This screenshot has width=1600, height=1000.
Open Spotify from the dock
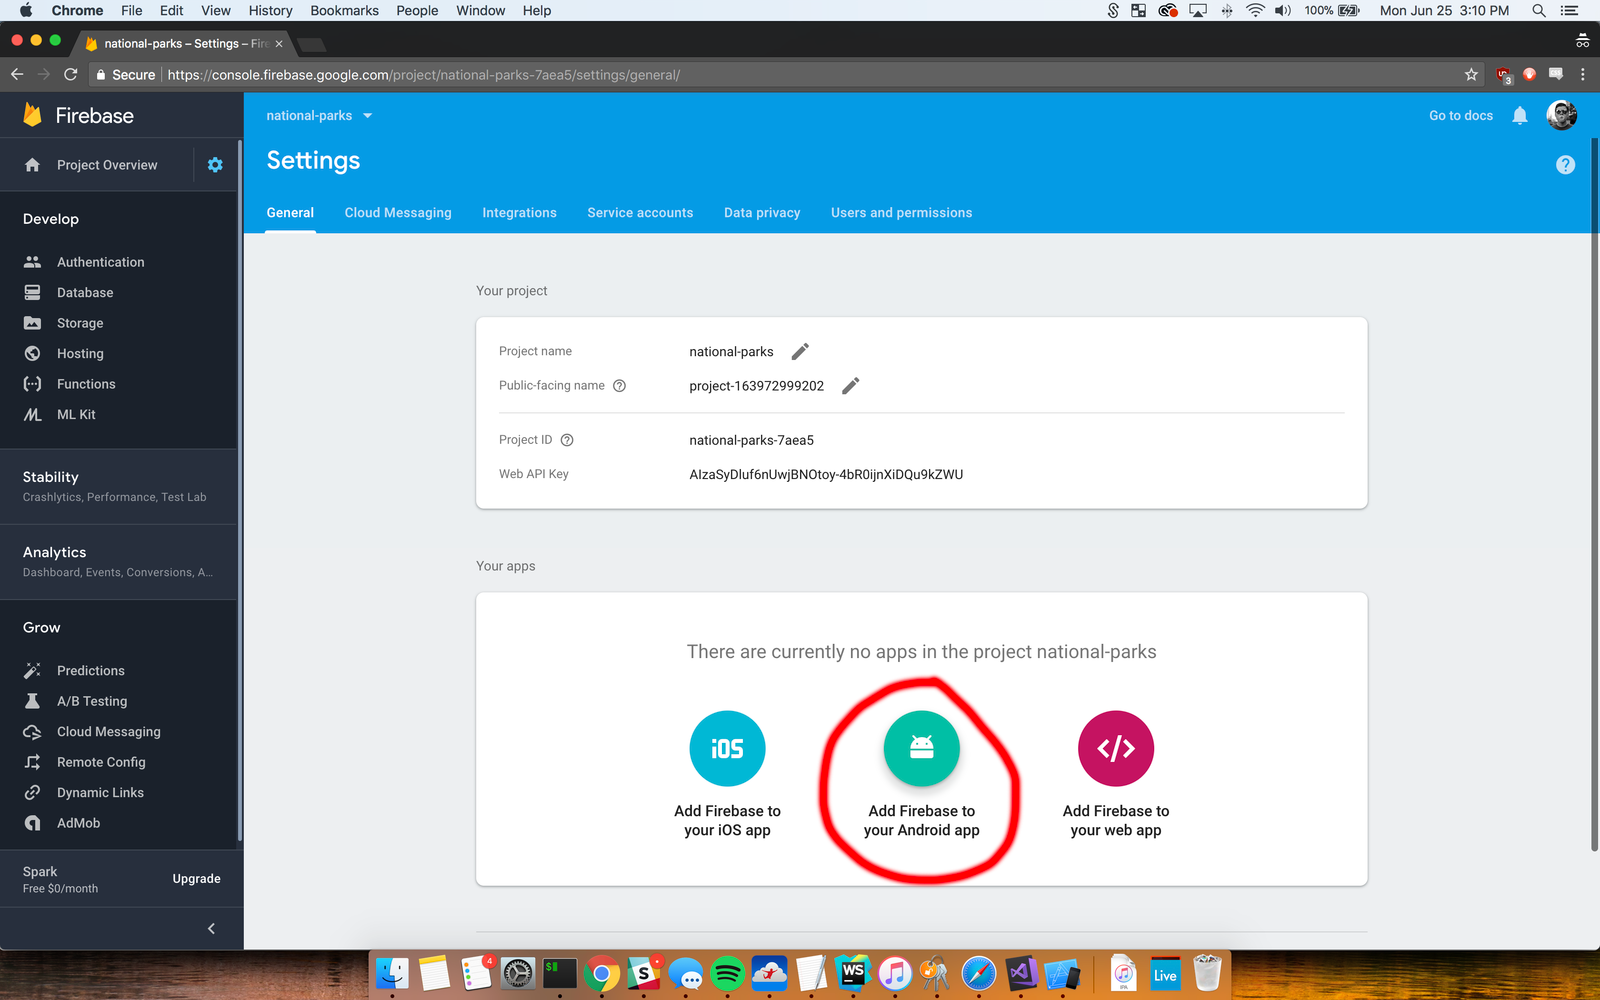[x=728, y=973]
